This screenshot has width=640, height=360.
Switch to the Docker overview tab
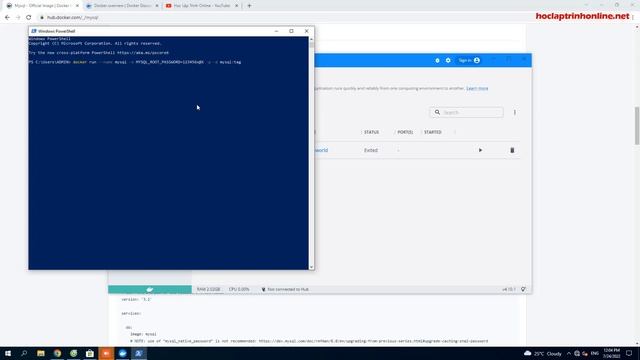tap(121, 6)
